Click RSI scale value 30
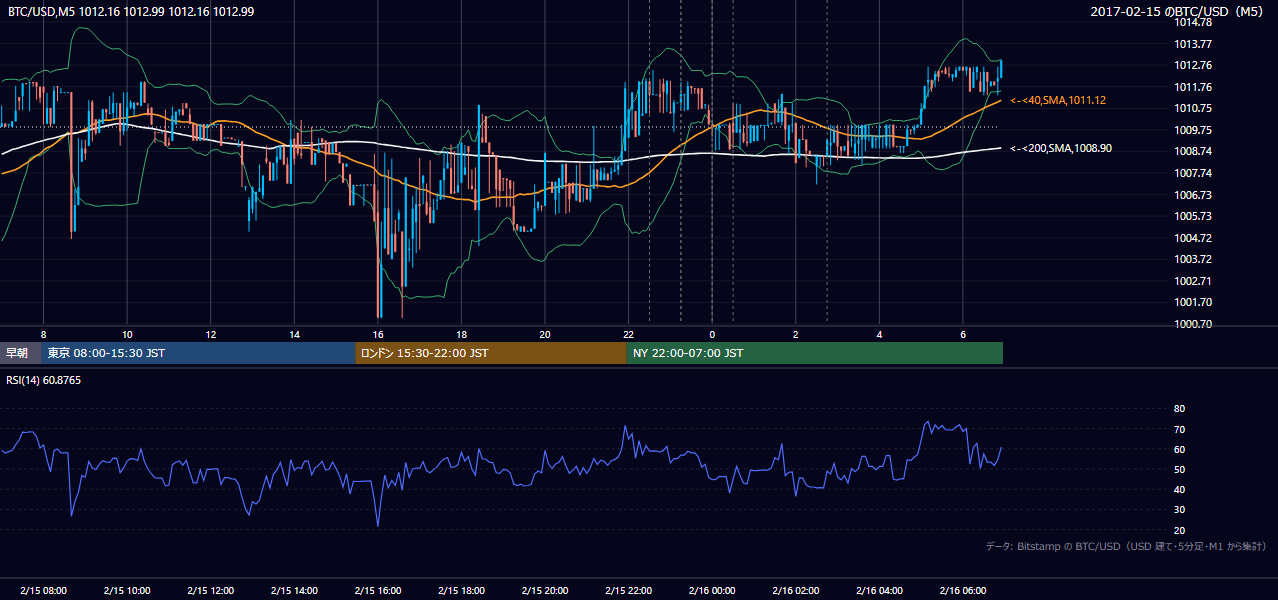 click(x=1179, y=510)
